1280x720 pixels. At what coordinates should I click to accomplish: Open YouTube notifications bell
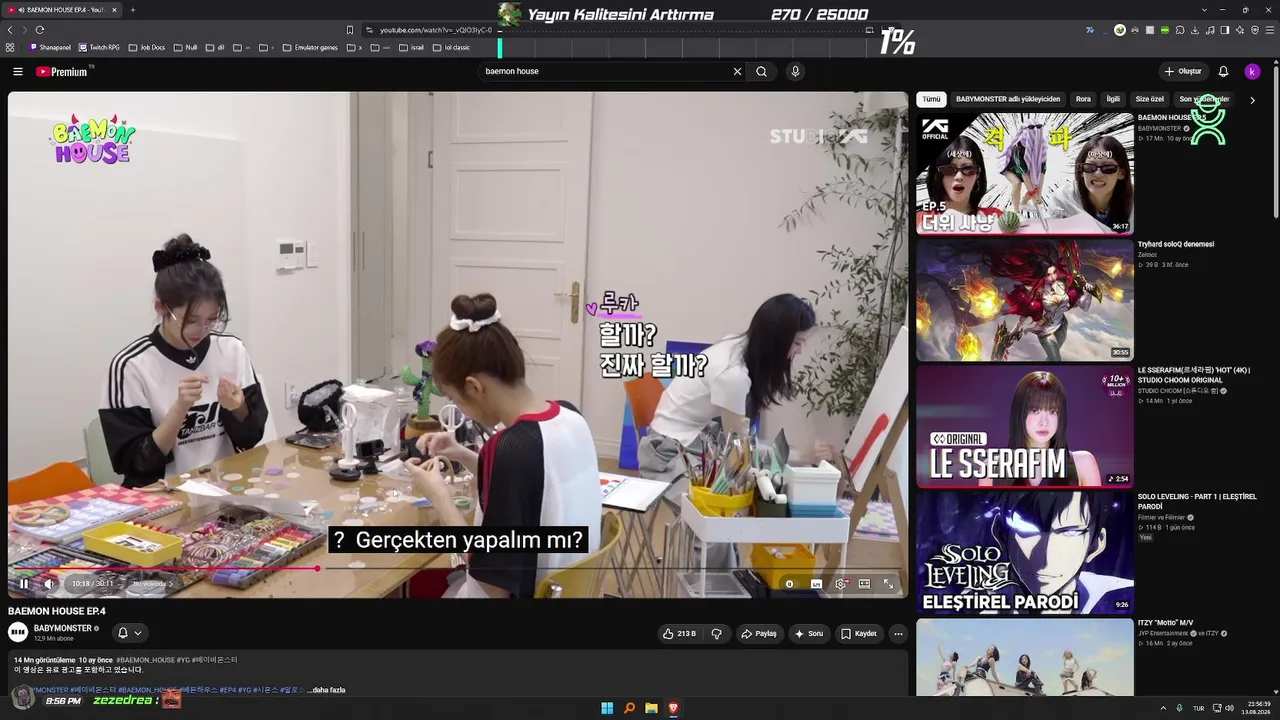[1223, 72]
